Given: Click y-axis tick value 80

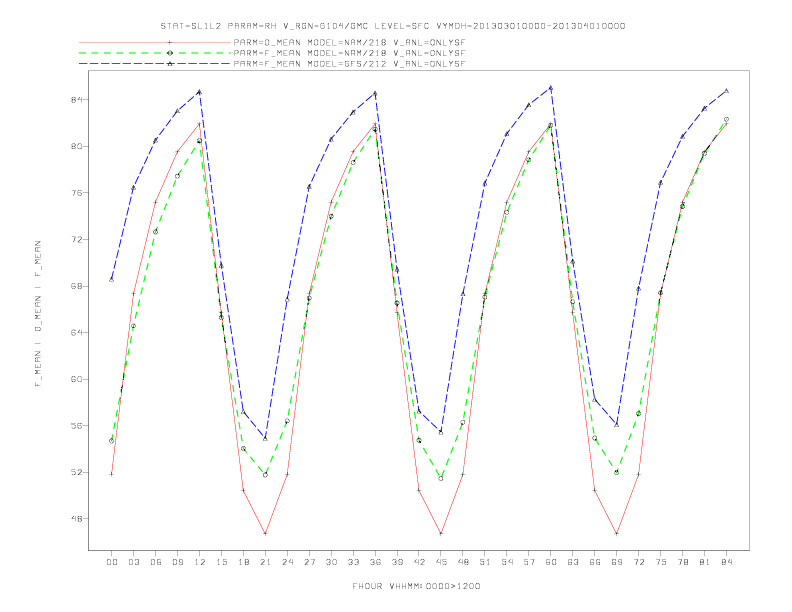Looking at the screenshot, I should tap(76, 146).
